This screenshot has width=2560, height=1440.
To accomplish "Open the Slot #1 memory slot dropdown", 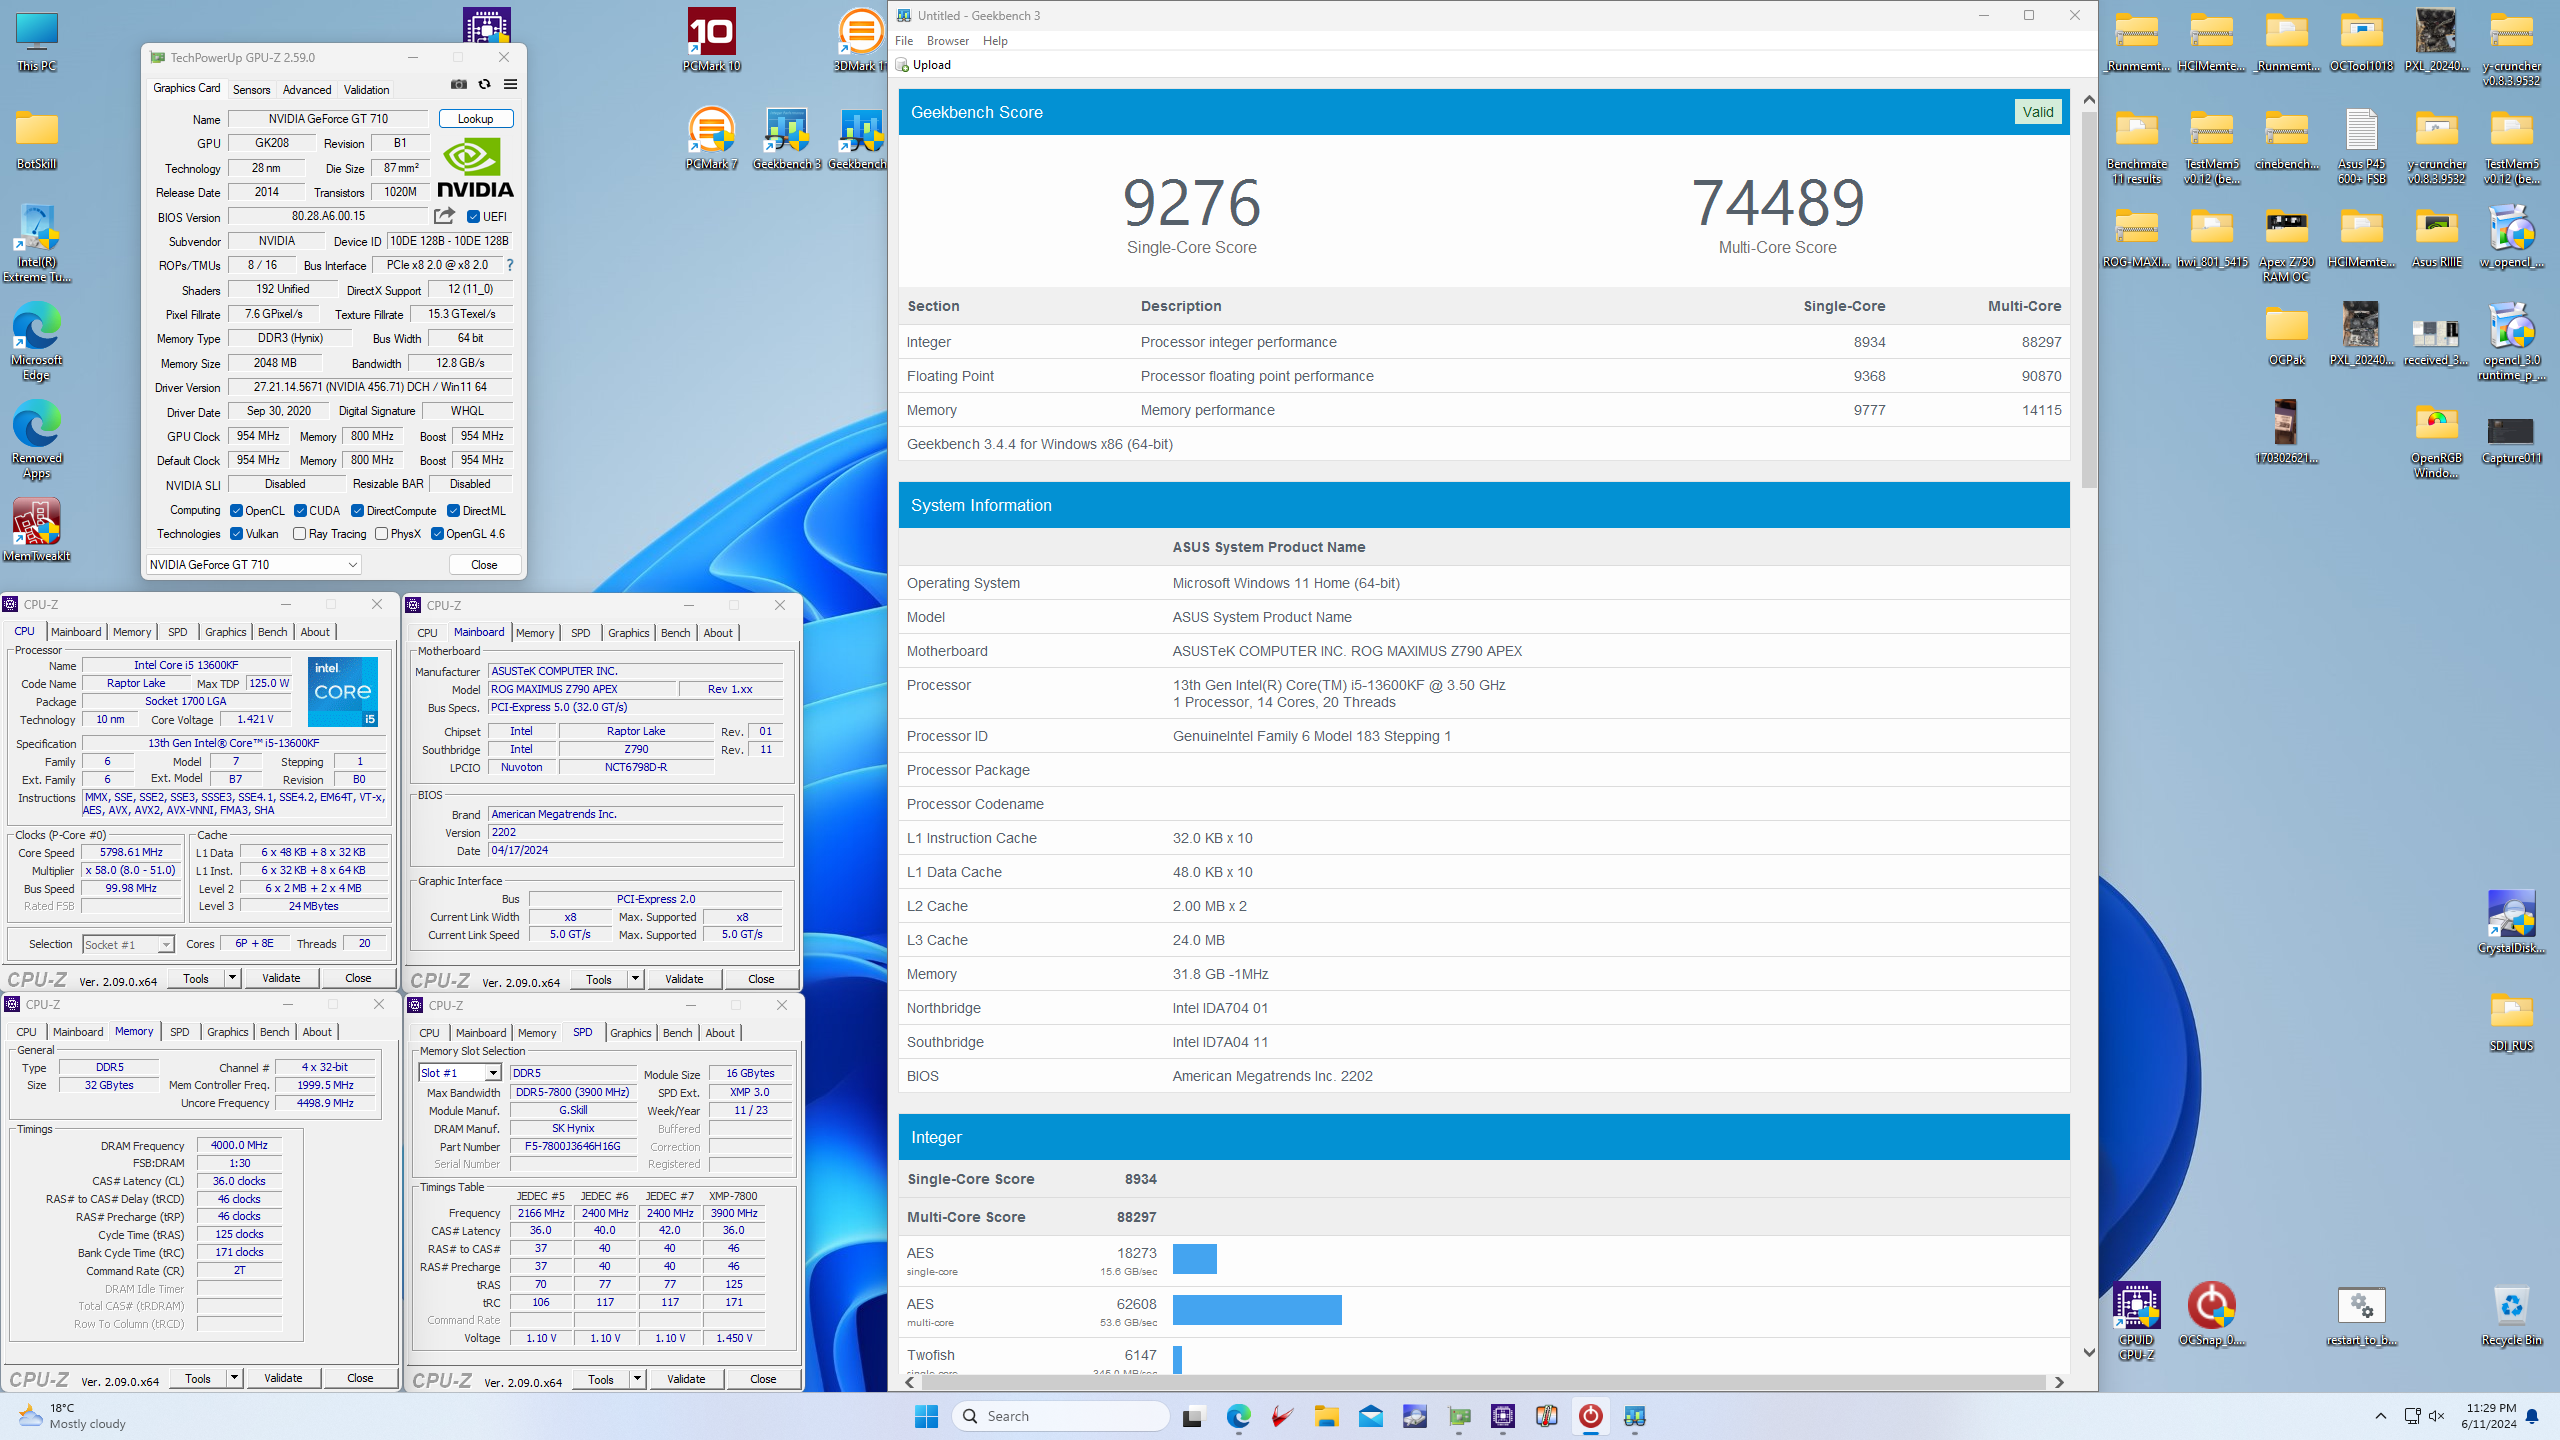I will pos(460,1073).
